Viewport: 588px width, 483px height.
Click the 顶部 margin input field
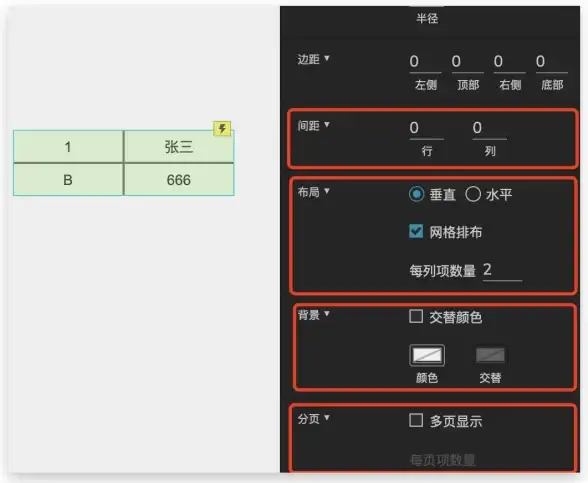pyautogui.click(x=467, y=62)
